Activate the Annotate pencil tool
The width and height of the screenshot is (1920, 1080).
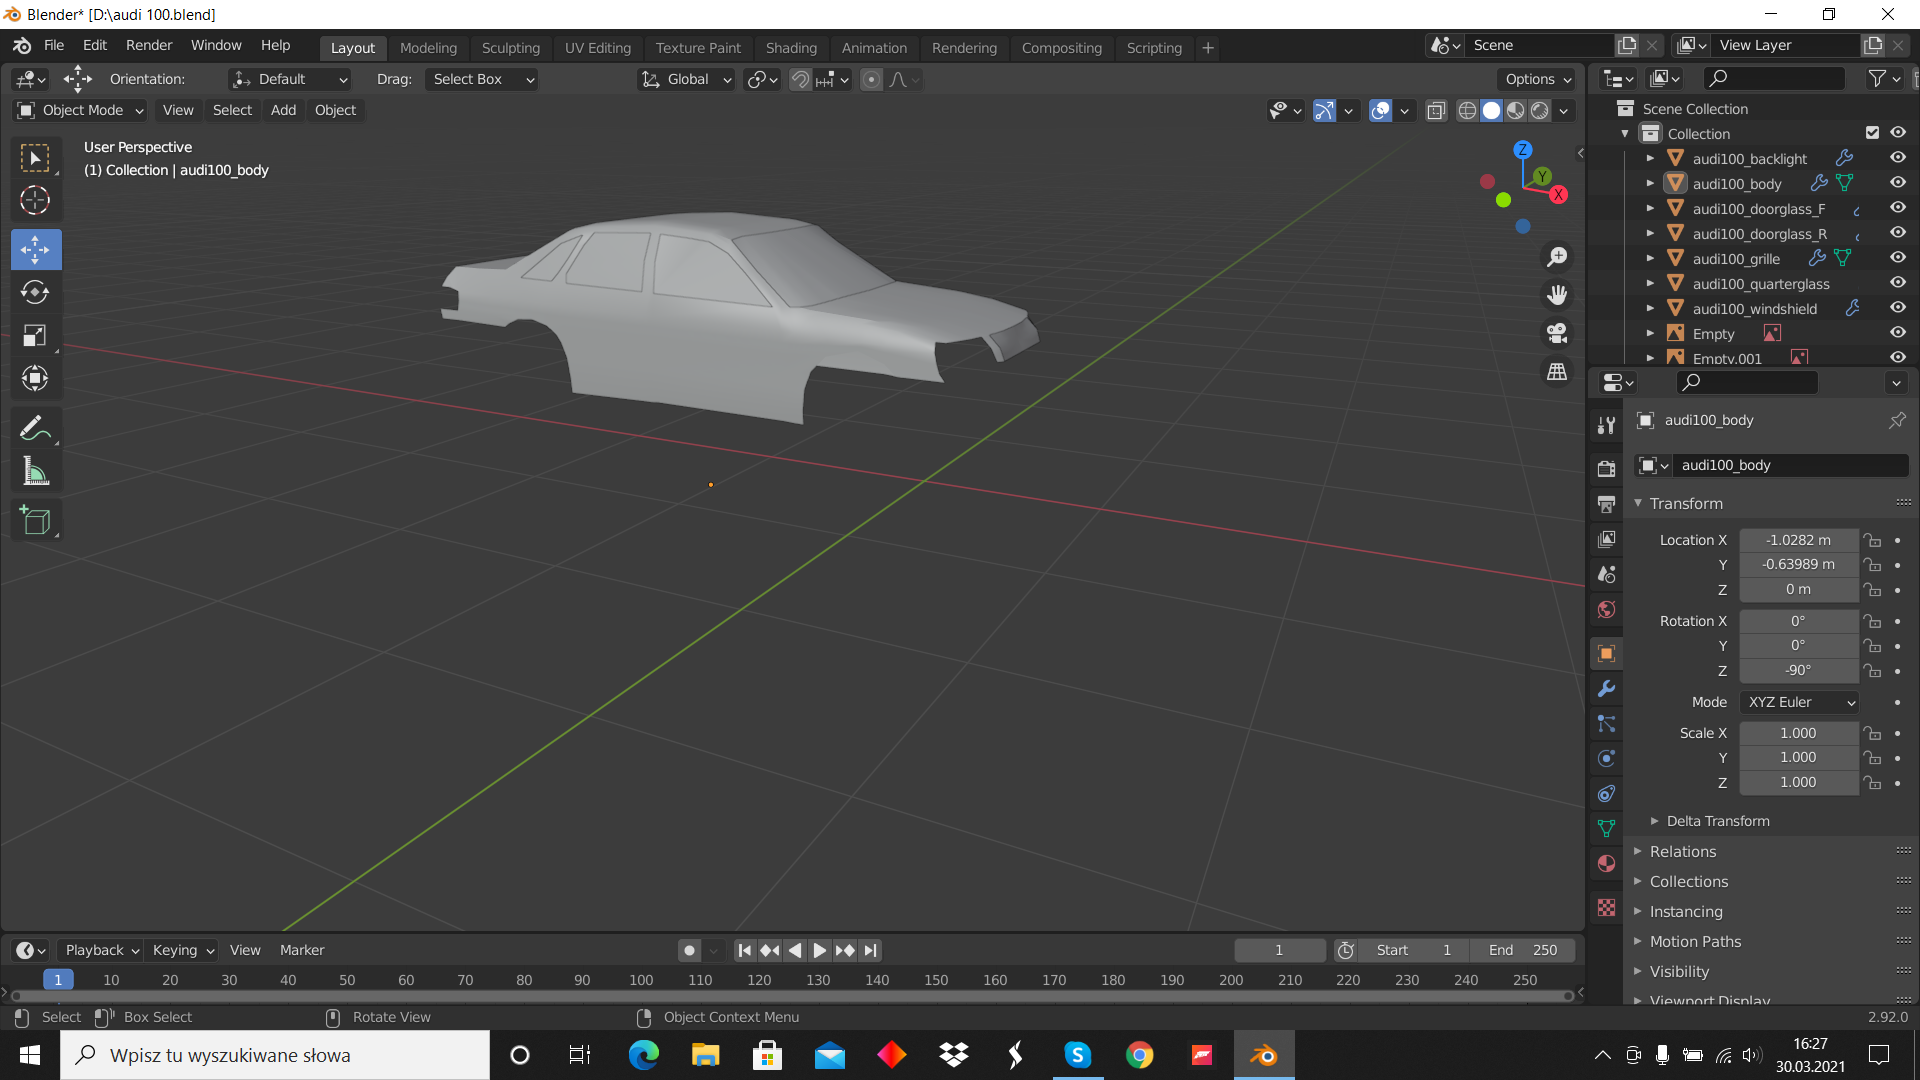point(35,428)
